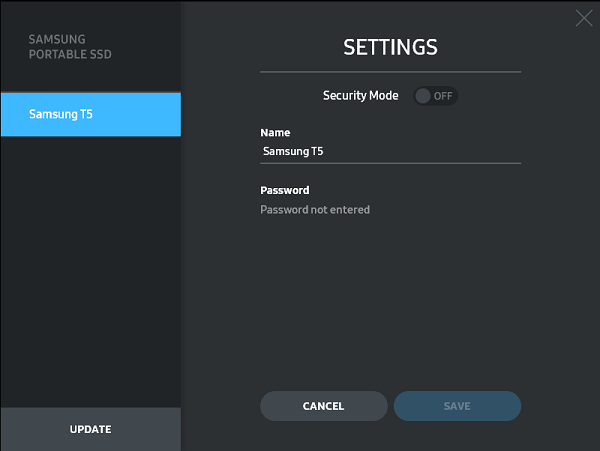Click the bold 'Password' label
This screenshot has height=451, width=600.
285,190
